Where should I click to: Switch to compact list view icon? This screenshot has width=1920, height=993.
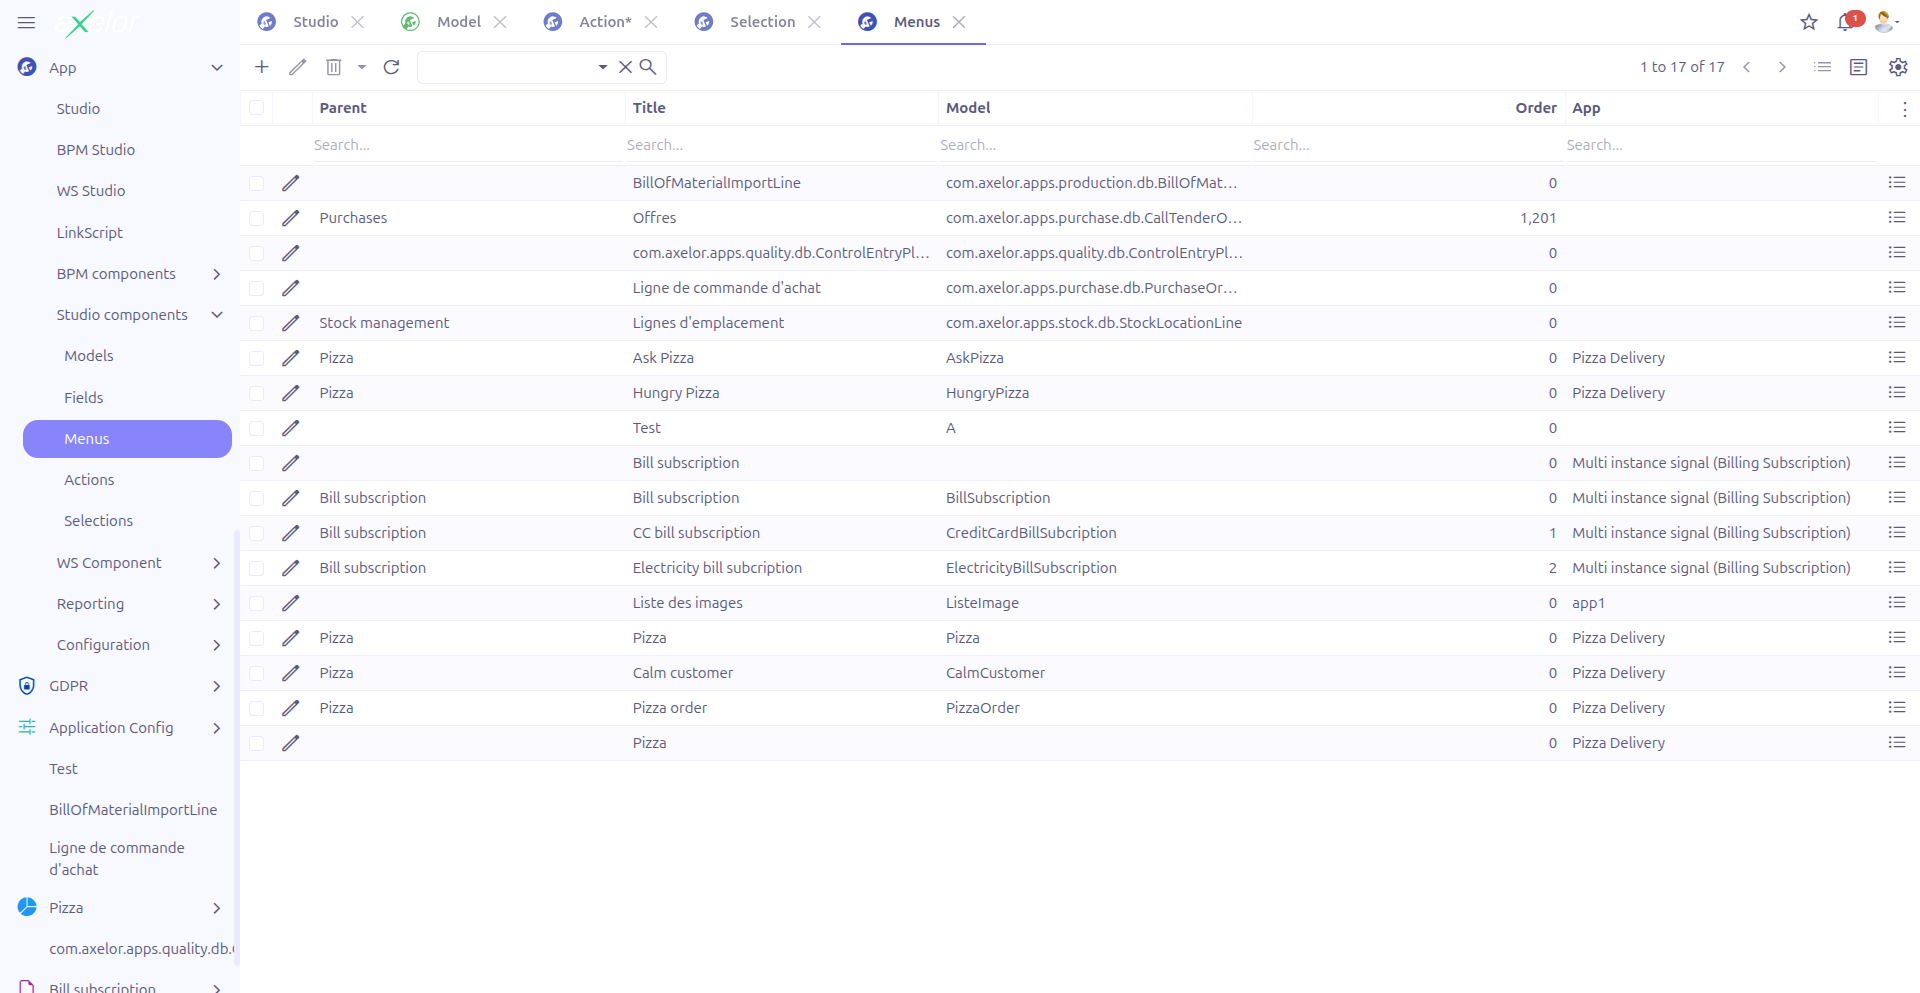1822,67
